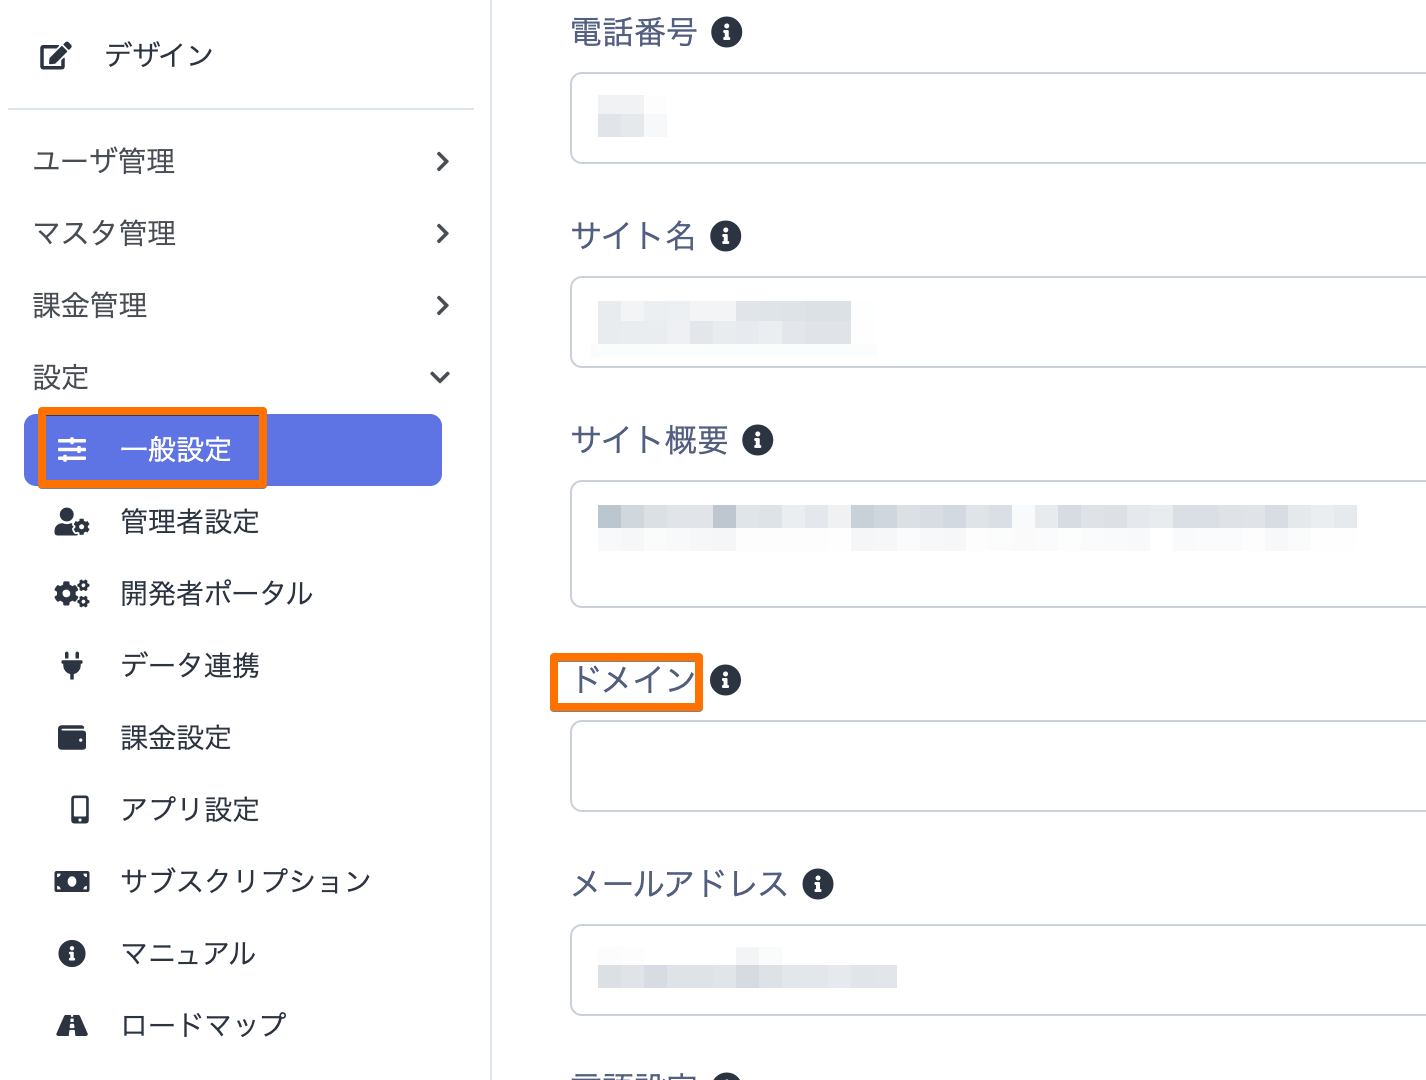Click the Design pencil-edit icon
1426x1080 pixels.
click(x=55, y=56)
